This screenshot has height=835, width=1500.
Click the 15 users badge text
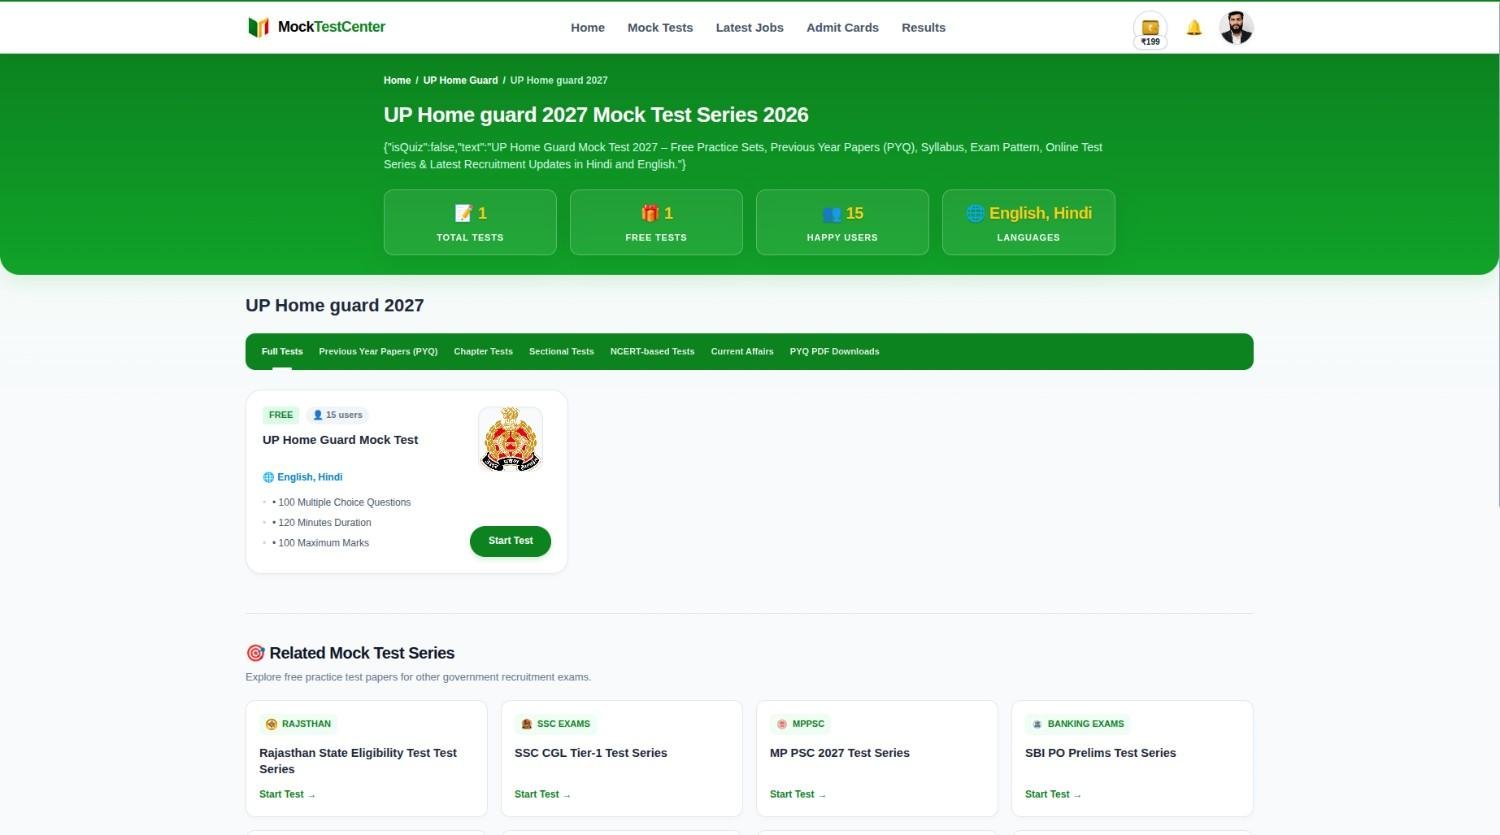[x=344, y=415]
